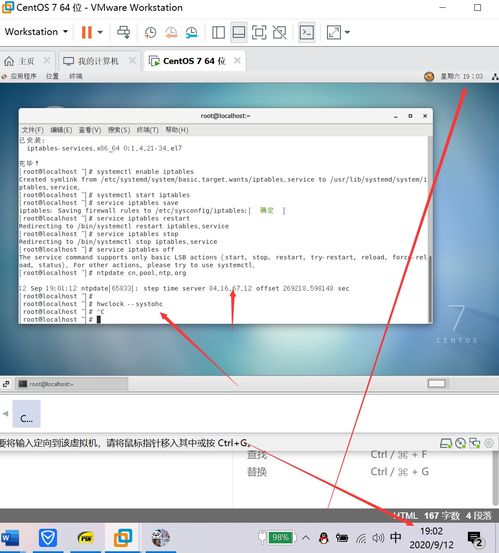499x553 pixels.
Task: Close the 我的计算机 tab
Action: 132,61
